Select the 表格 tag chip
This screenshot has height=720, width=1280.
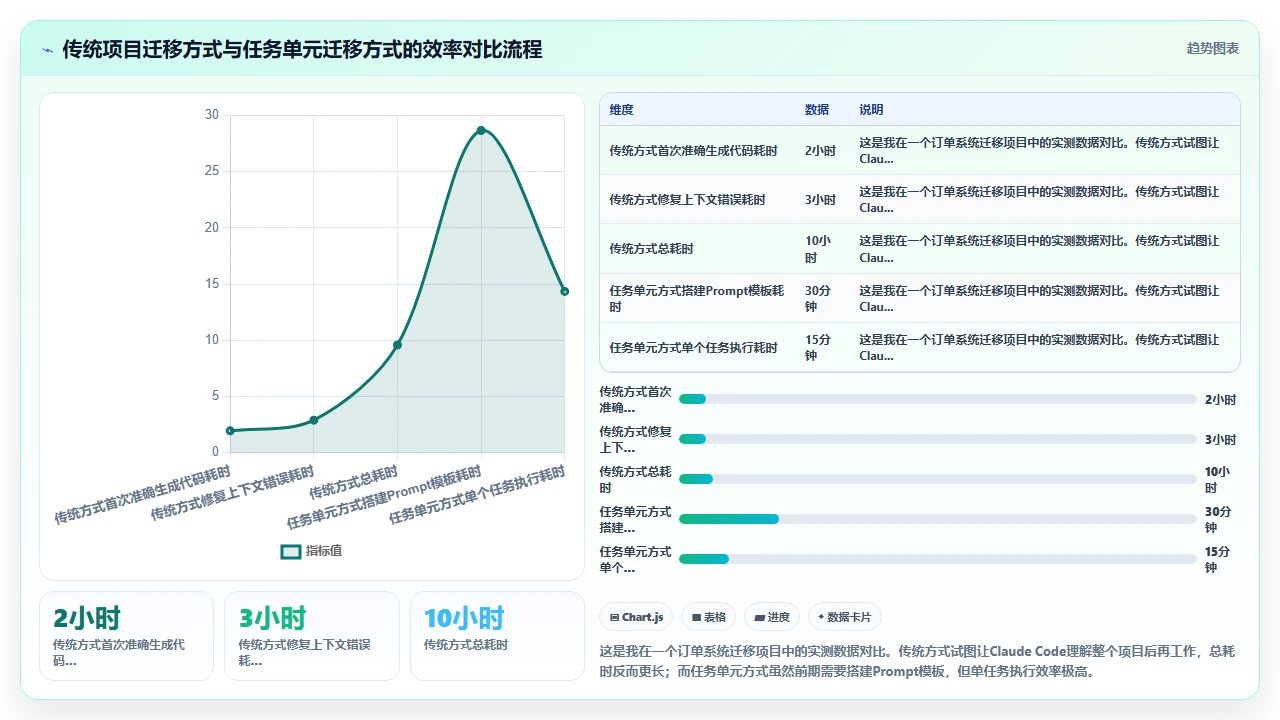pos(709,617)
